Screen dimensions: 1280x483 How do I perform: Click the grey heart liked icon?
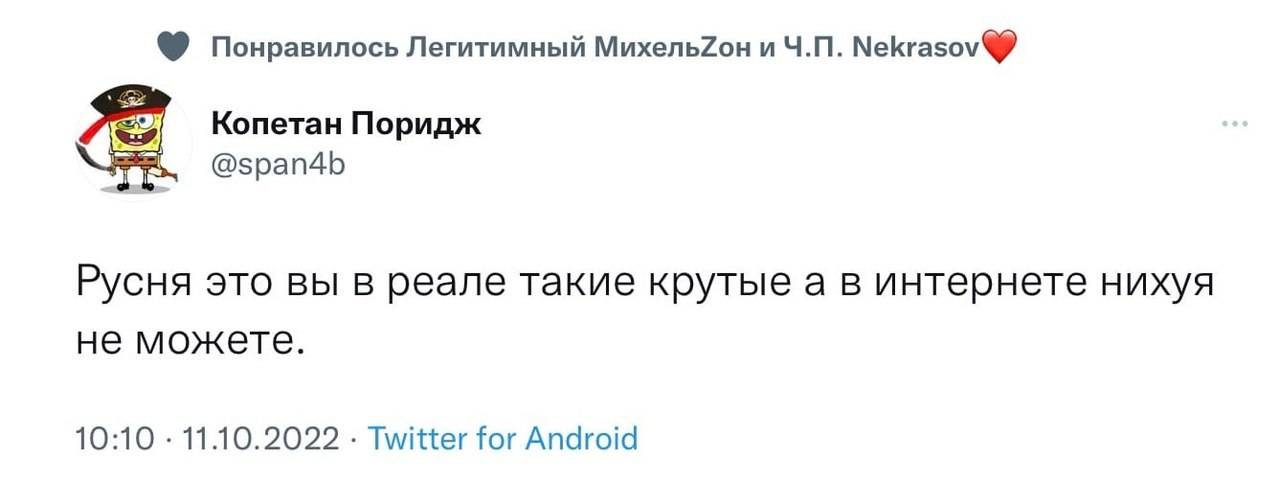click(173, 47)
